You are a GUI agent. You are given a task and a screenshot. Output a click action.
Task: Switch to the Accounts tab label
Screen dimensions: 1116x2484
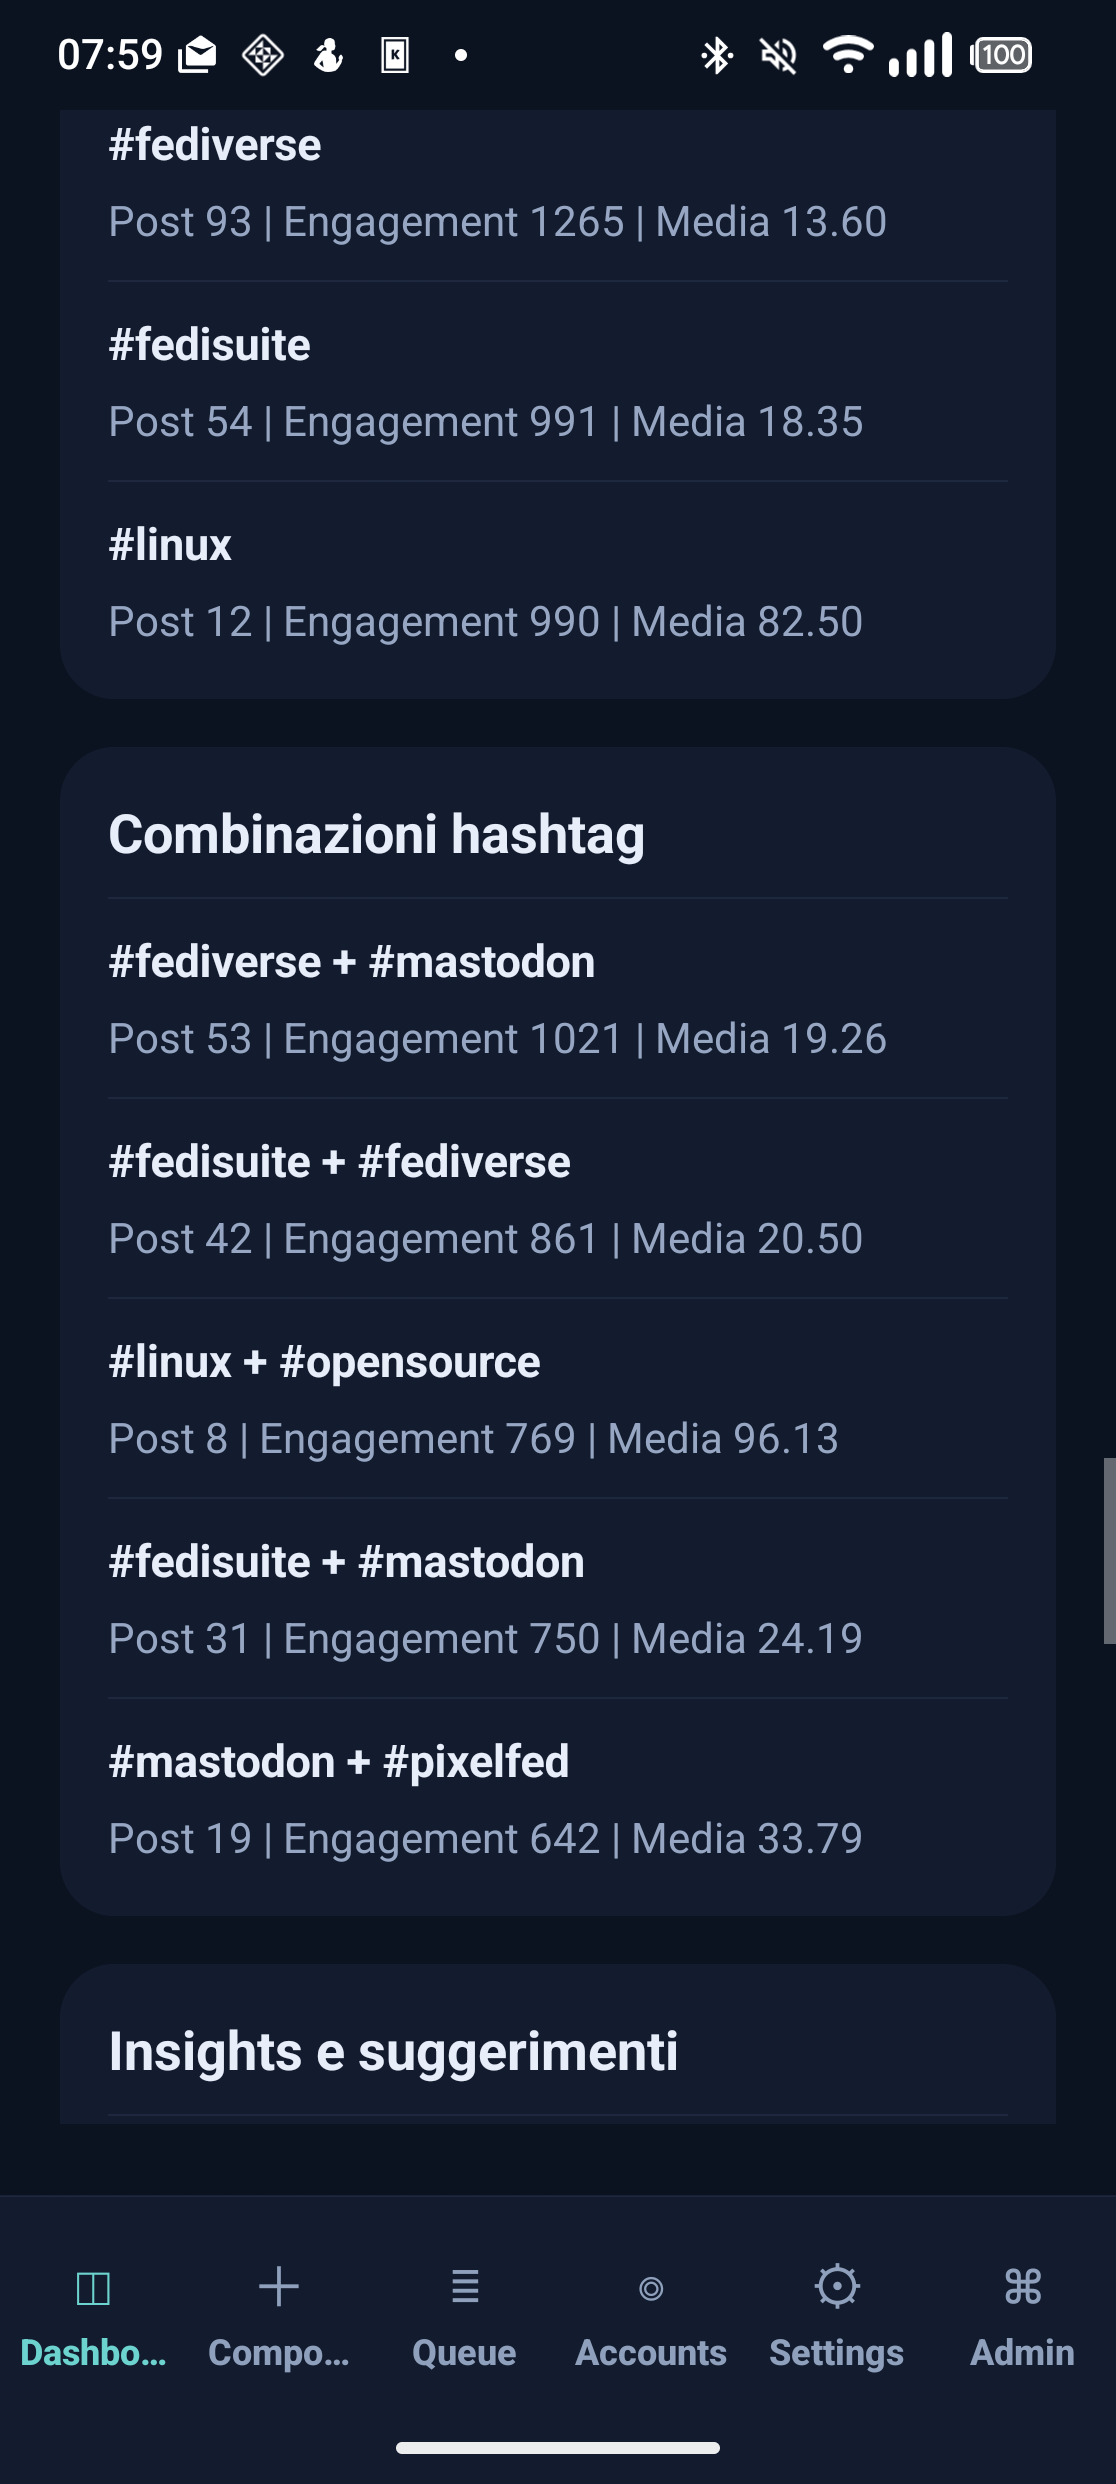[651, 2353]
